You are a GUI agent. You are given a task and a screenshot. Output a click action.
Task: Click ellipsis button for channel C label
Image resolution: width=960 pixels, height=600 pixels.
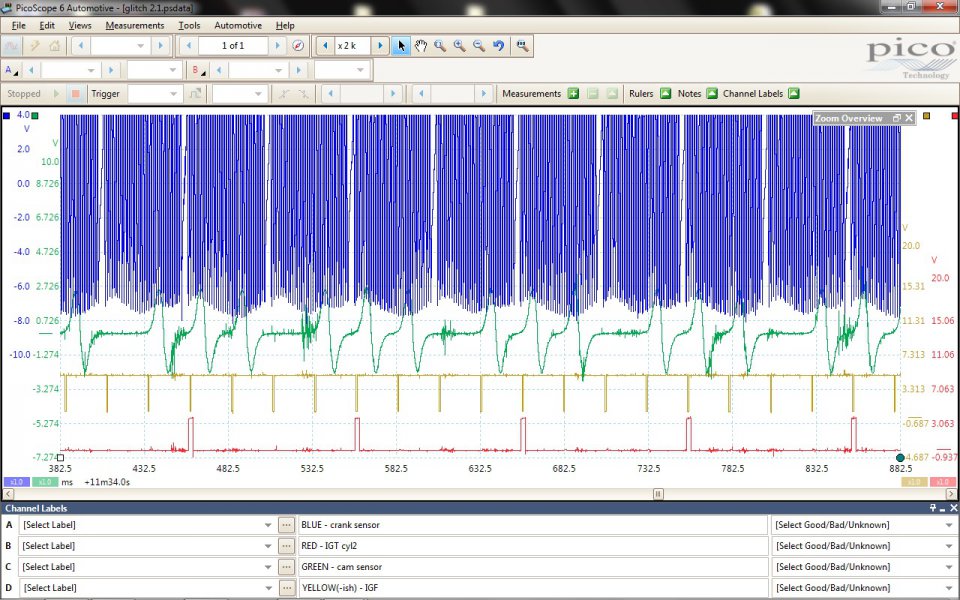pos(286,567)
